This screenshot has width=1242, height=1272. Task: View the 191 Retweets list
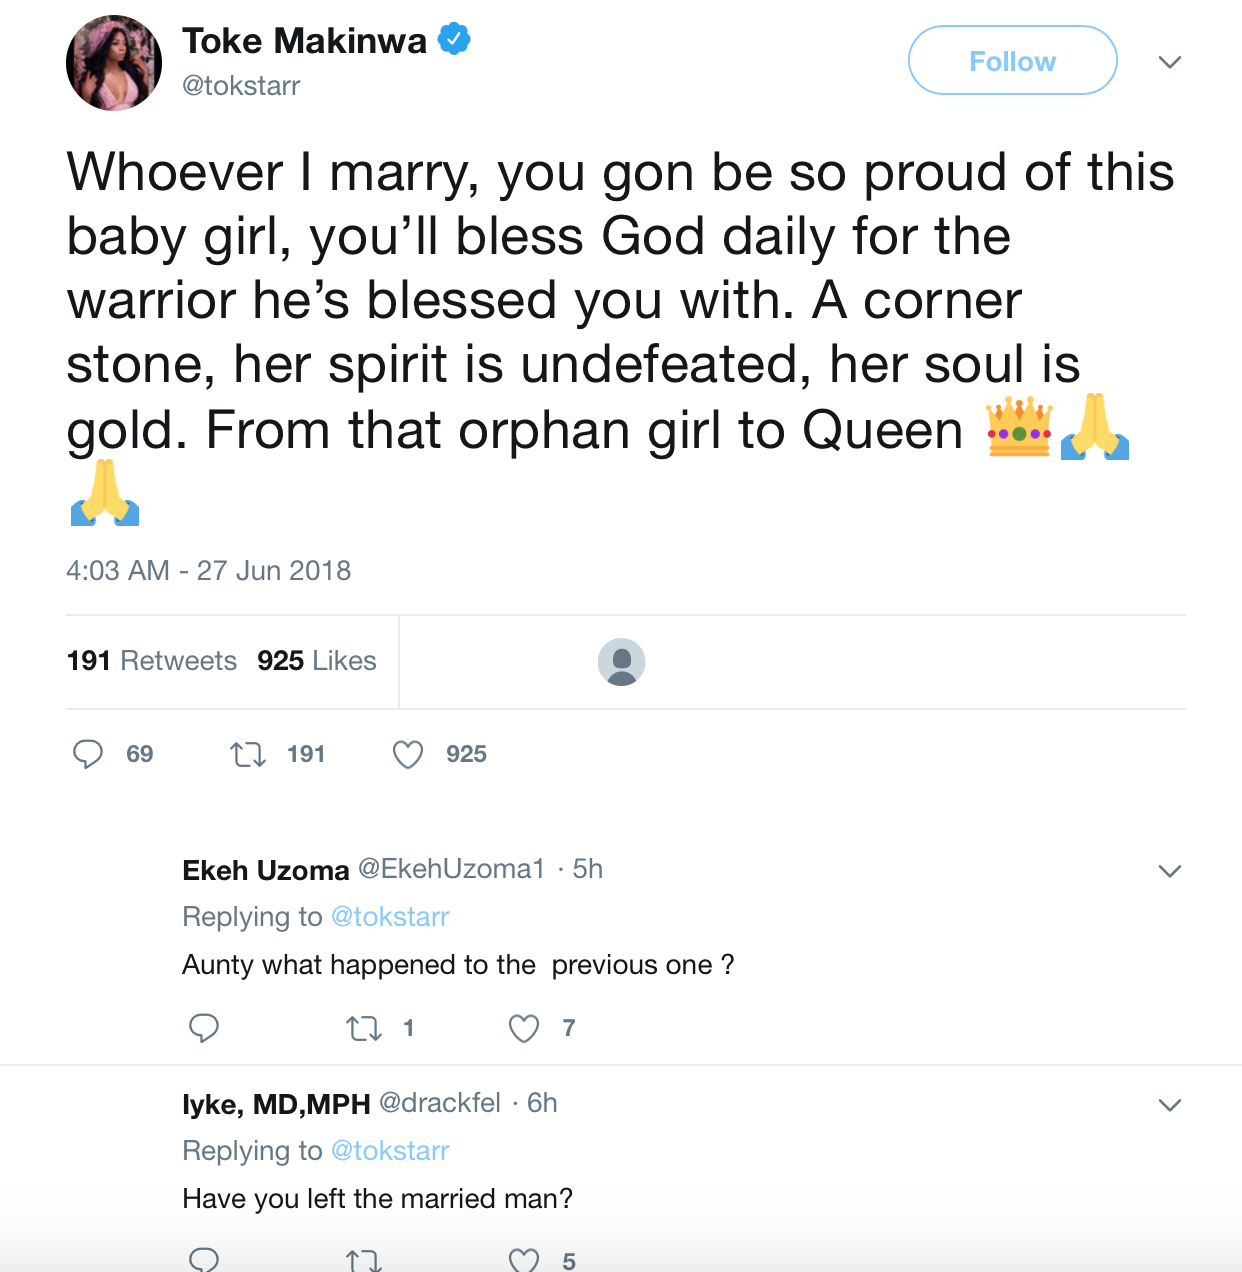152,661
